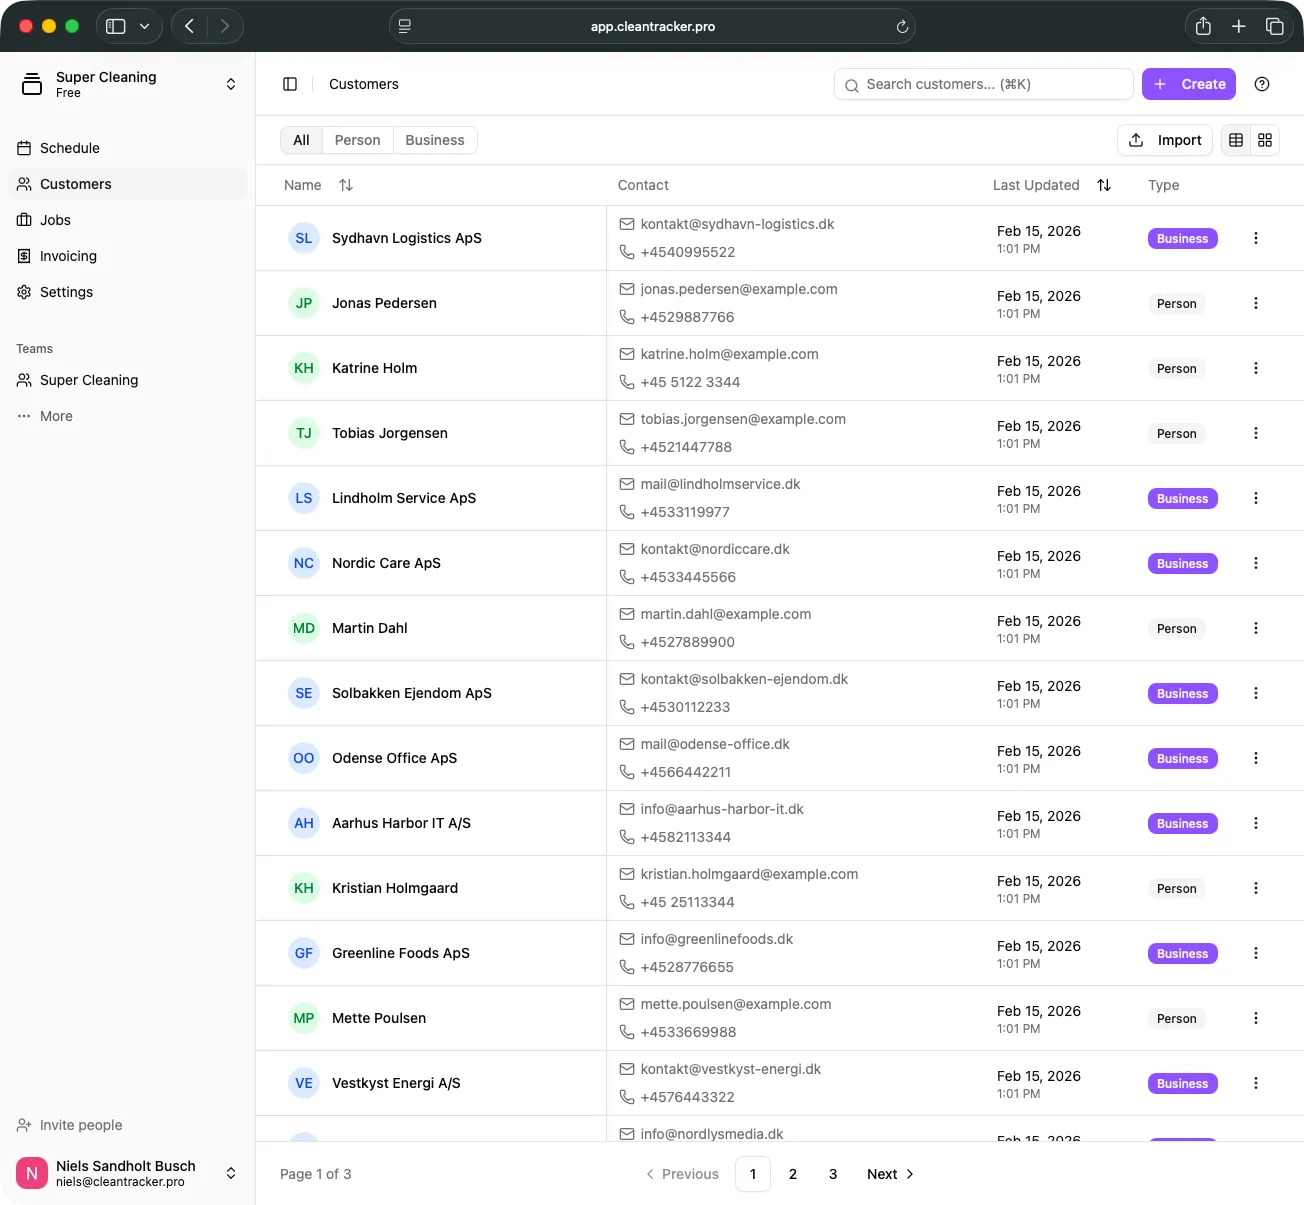The height and width of the screenshot is (1205, 1304).
Task: Go to Next page of customers
Action: [x=890, y=1174]
